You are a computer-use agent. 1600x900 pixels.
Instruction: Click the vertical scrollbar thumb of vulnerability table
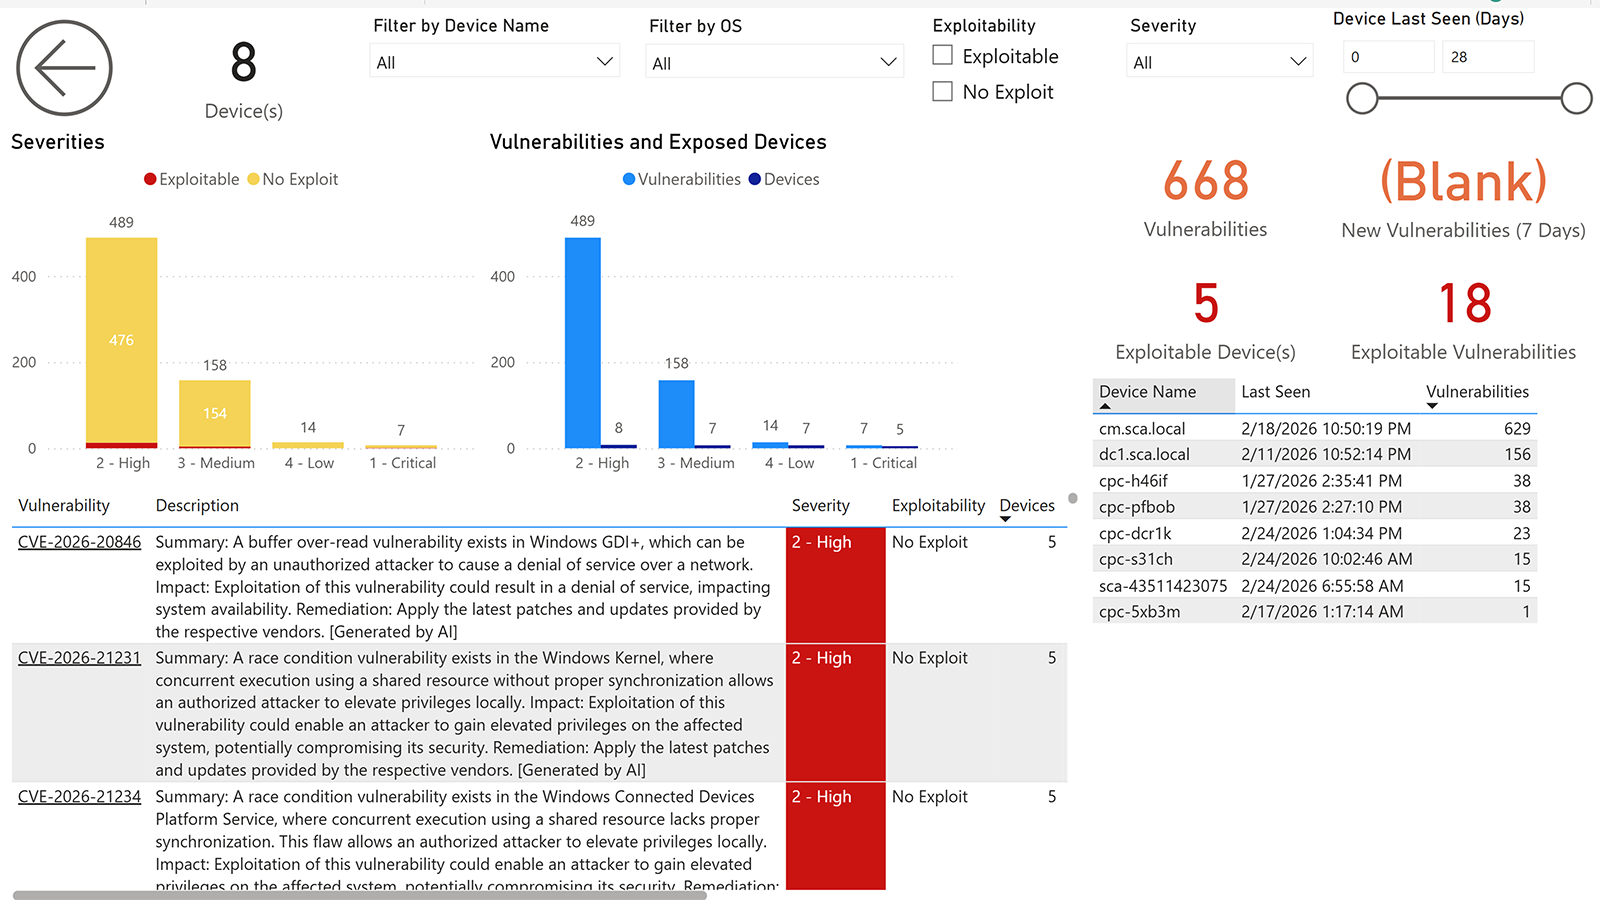click(x=1072, y=498)
